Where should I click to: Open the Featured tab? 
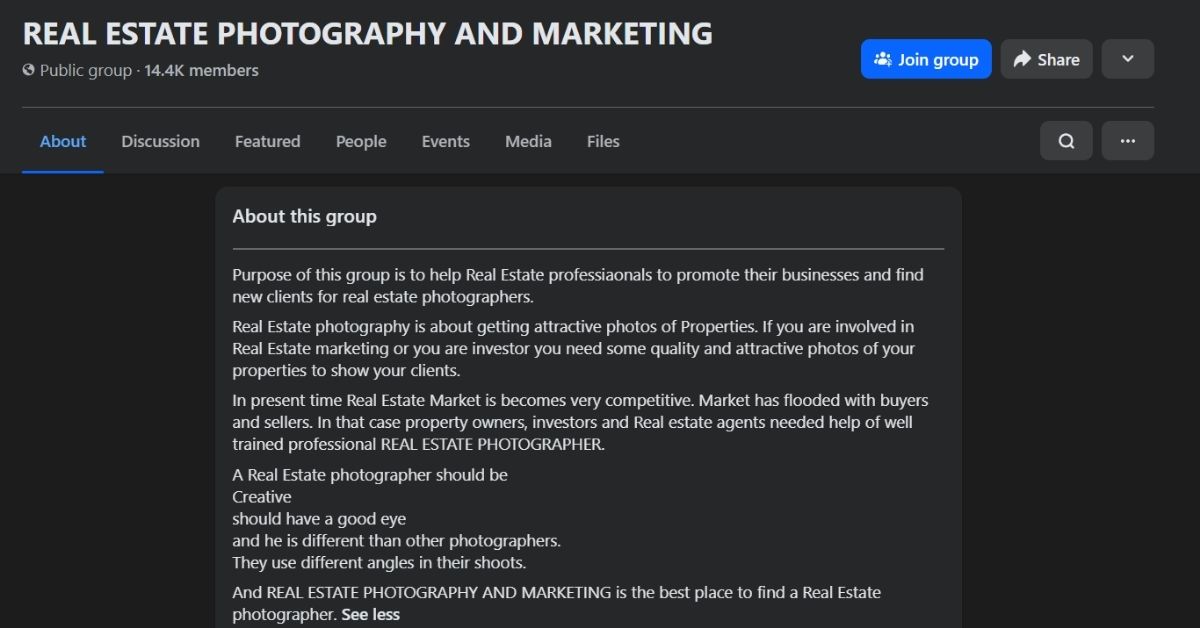click(267, 142)
